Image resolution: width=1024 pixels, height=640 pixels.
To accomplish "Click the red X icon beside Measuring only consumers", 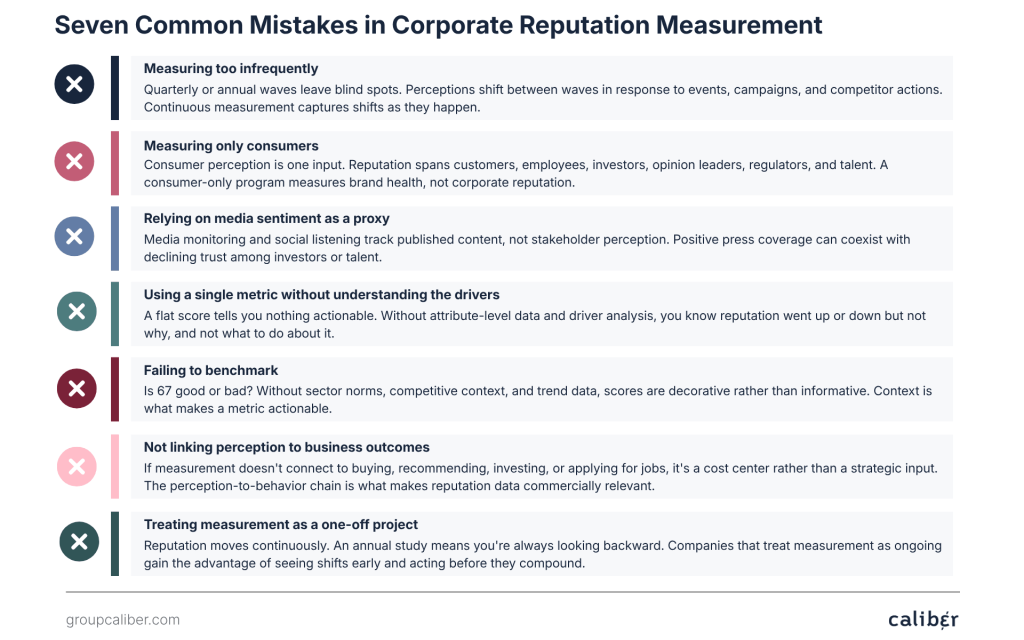I will coord(74,161).
